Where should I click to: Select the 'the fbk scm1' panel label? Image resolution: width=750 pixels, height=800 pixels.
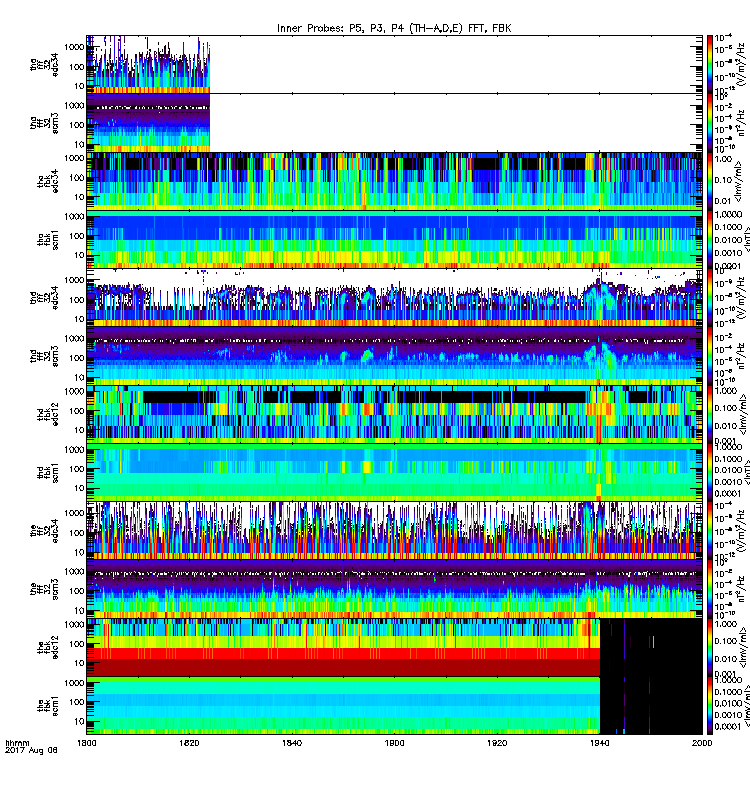(x=48, y=706)
